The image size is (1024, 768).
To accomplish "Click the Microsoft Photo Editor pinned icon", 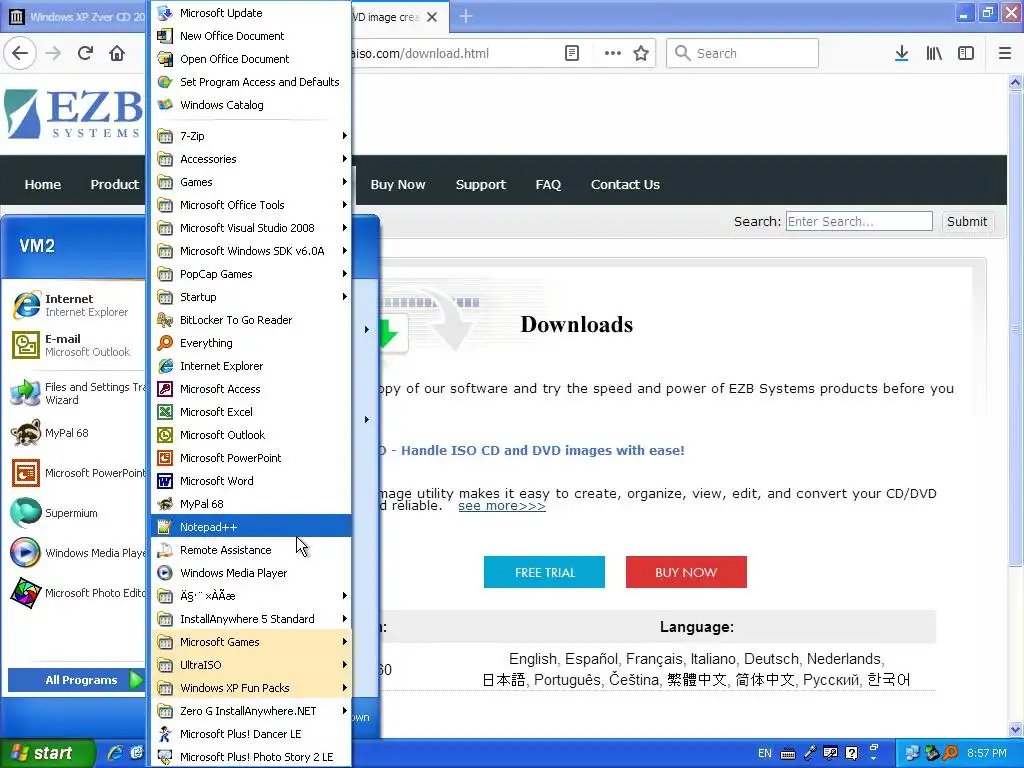I will tap(26, 593).
